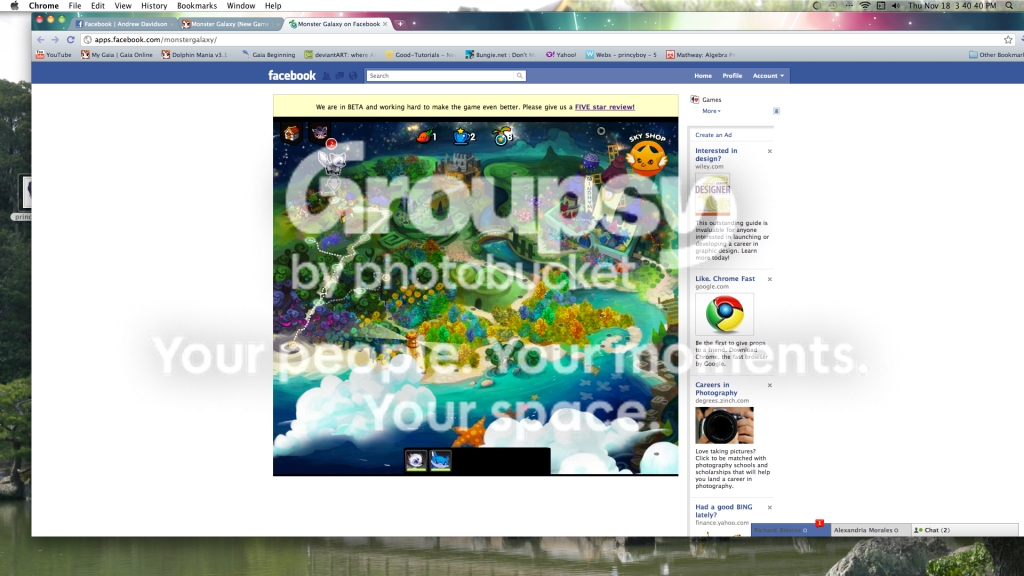Open the Games app icon in sidebar

pyautogui.click(x=695, y=99)
